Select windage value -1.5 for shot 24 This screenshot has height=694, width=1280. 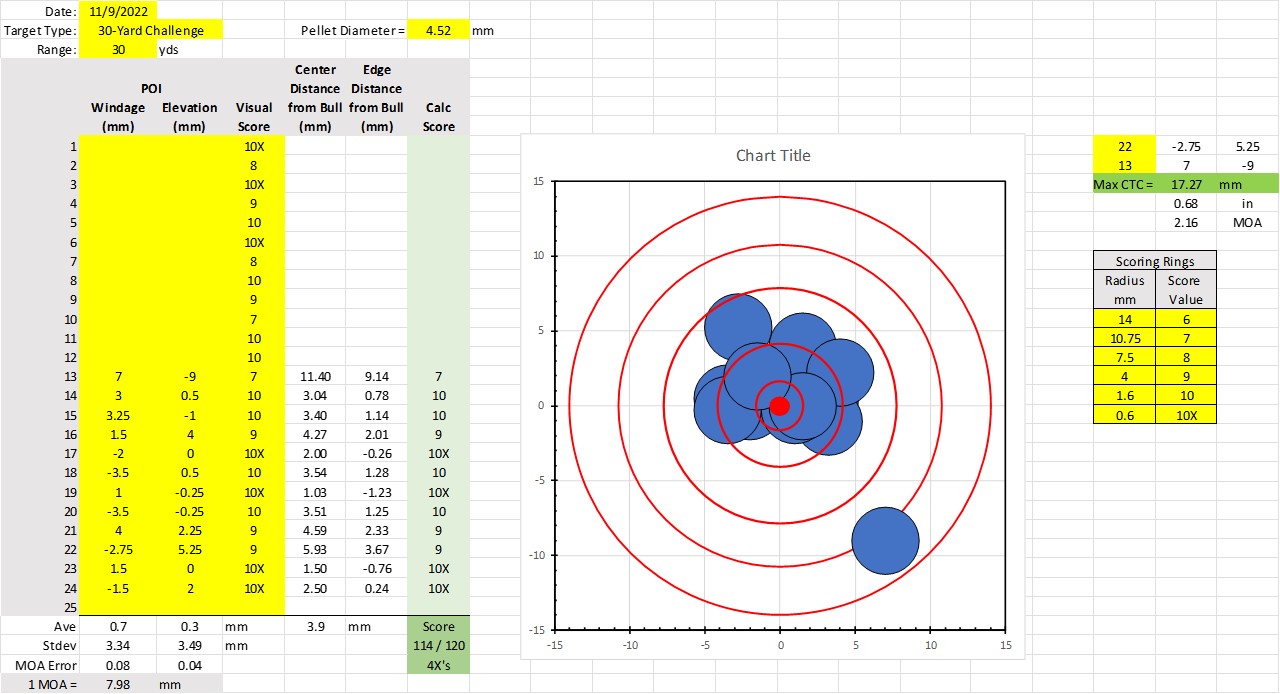click(x=118, y=588)
